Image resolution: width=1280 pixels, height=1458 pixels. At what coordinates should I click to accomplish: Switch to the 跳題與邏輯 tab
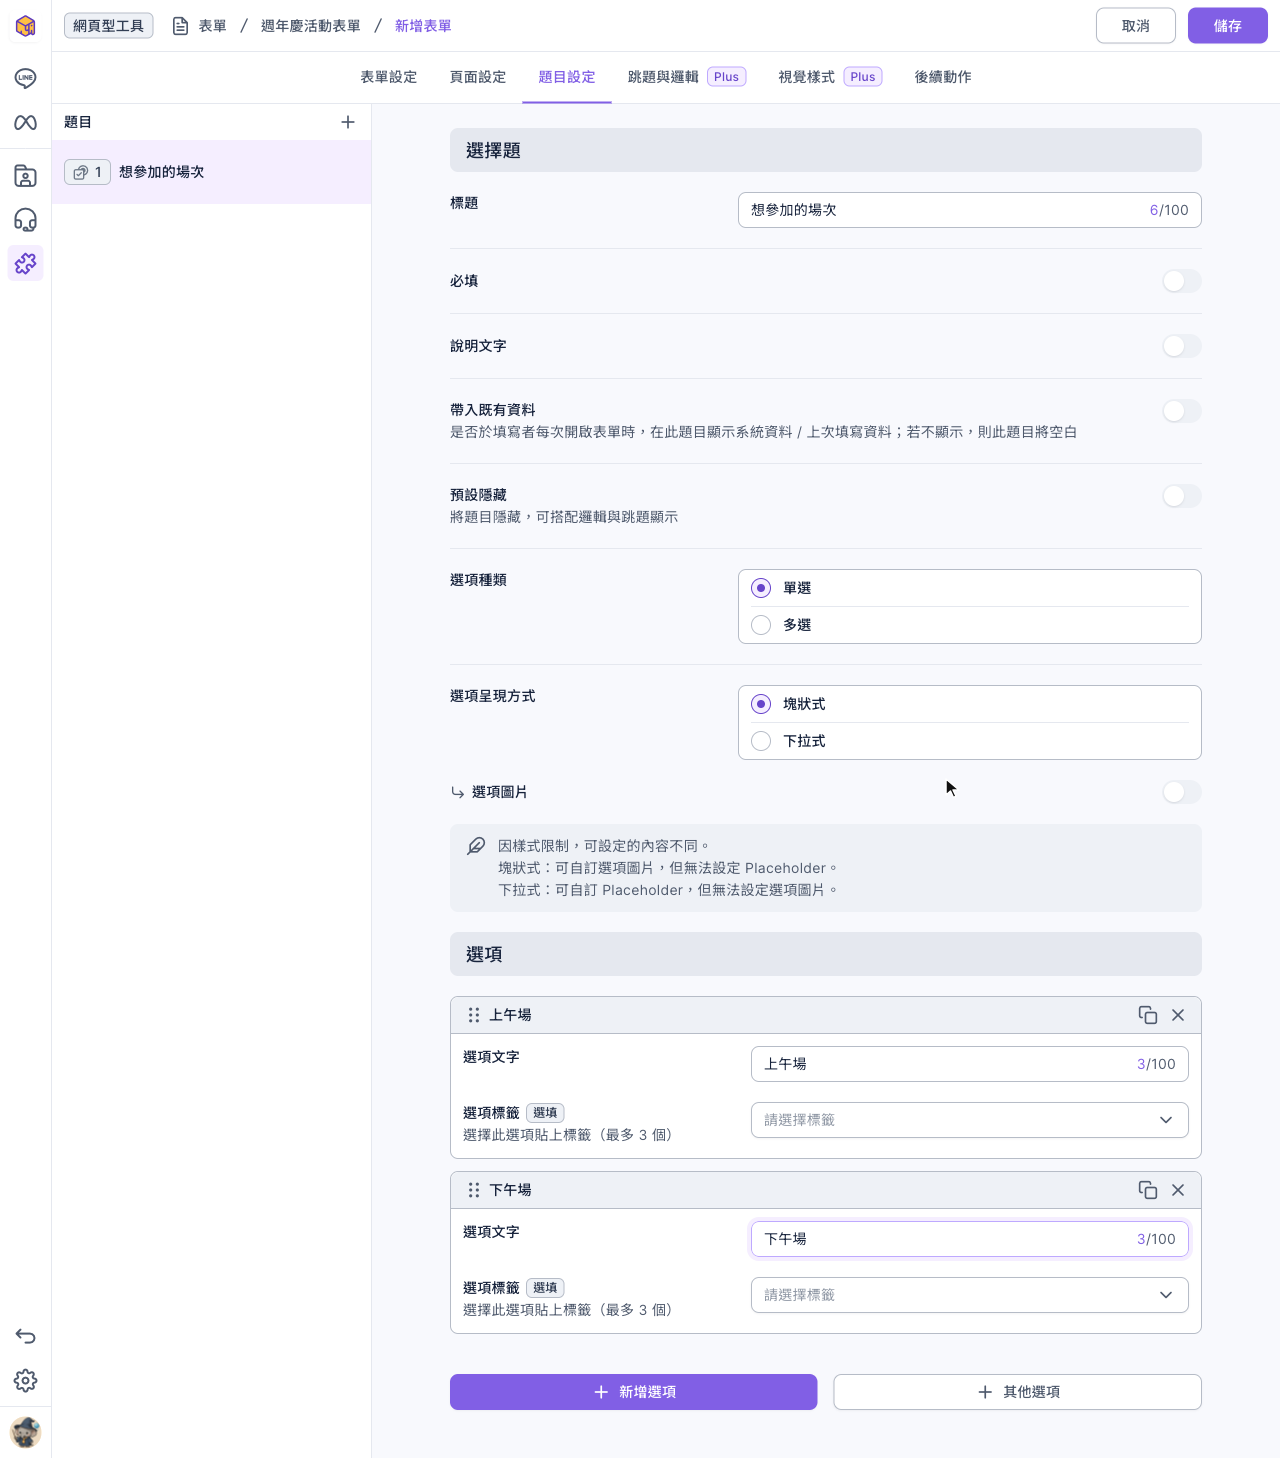click(x=687, y=77)
